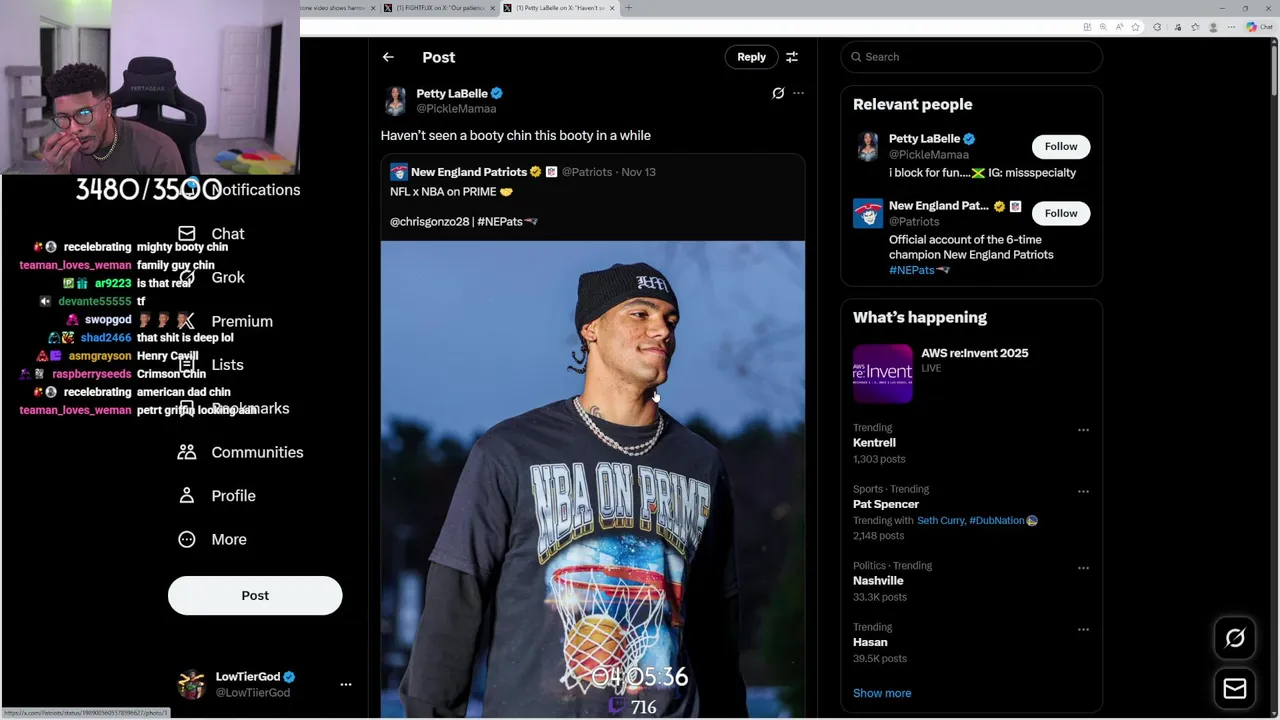Open Profile in the sidebar
This screenshot has height=720, width=1280.
pyautogui.click(x=233, y=496)
